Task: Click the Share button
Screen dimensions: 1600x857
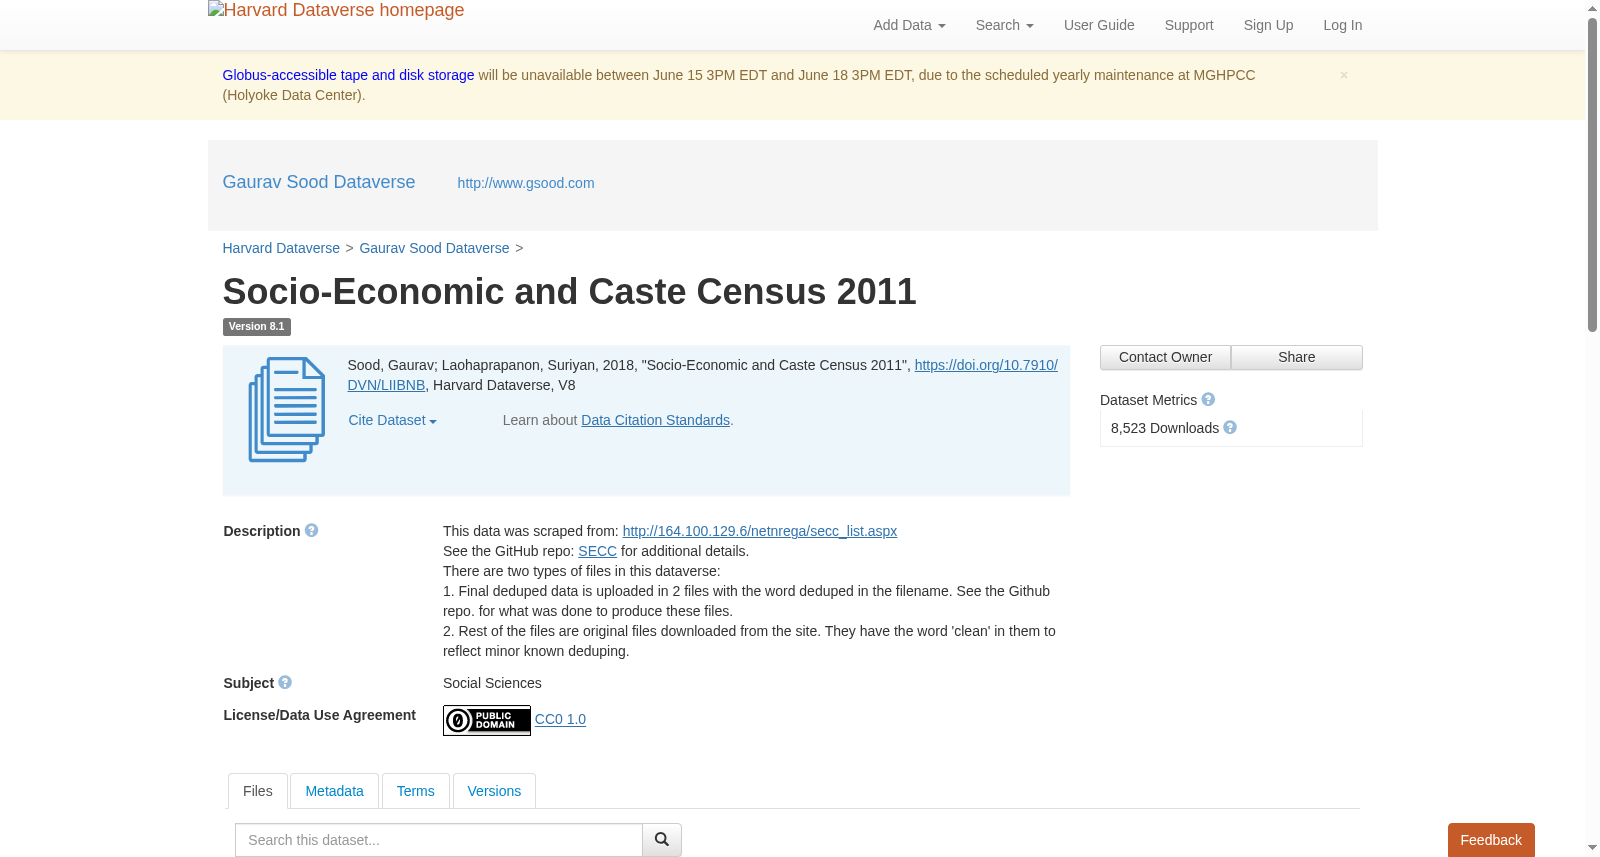Action: tap(1297, 357)
